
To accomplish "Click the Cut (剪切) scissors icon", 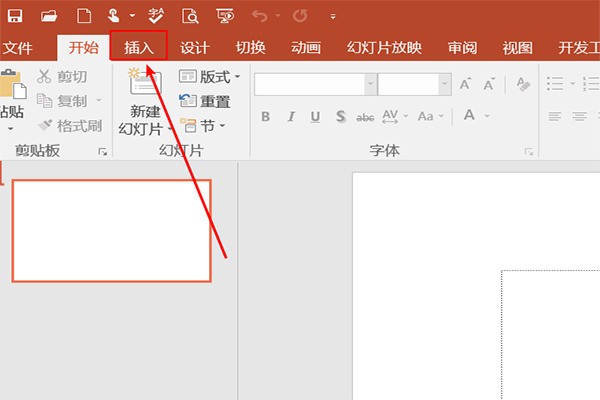I will tap(44, 76).
